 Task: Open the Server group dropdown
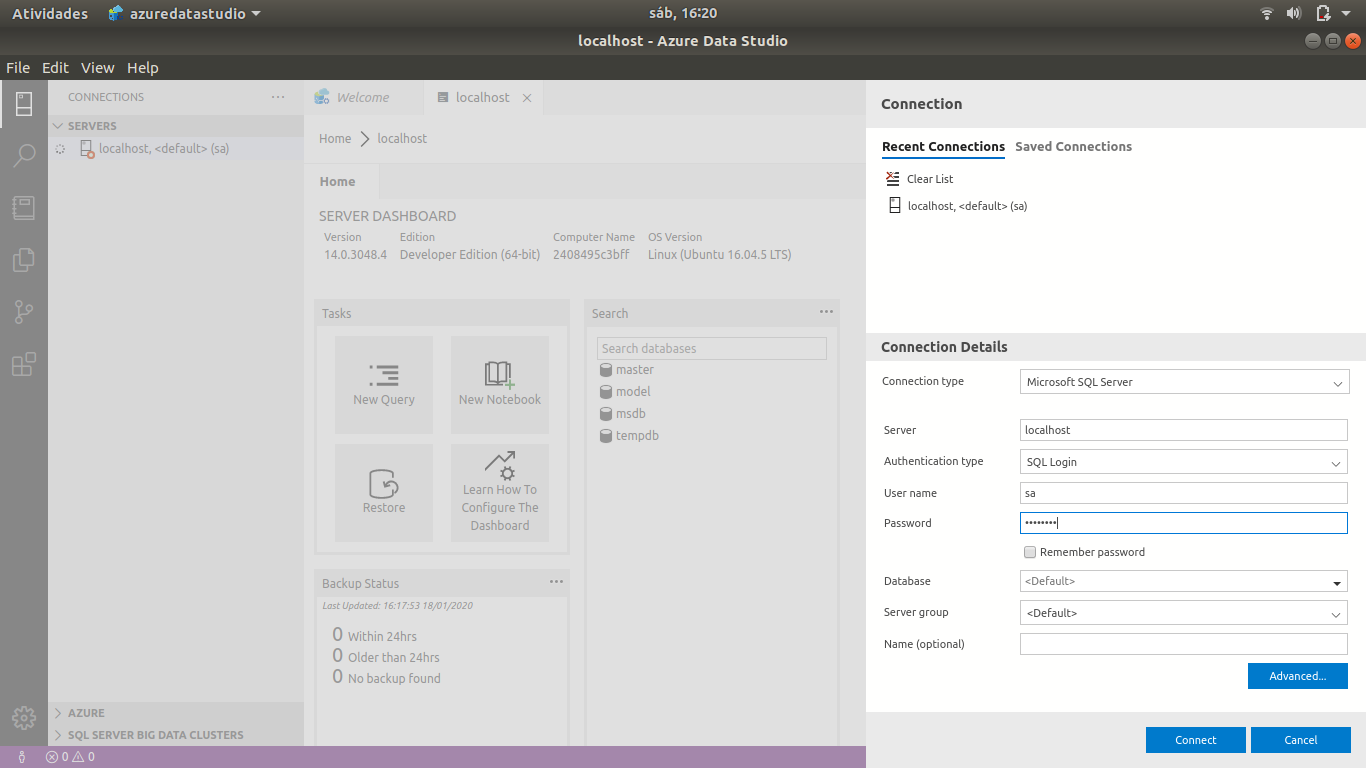[x=1185, y=613]
